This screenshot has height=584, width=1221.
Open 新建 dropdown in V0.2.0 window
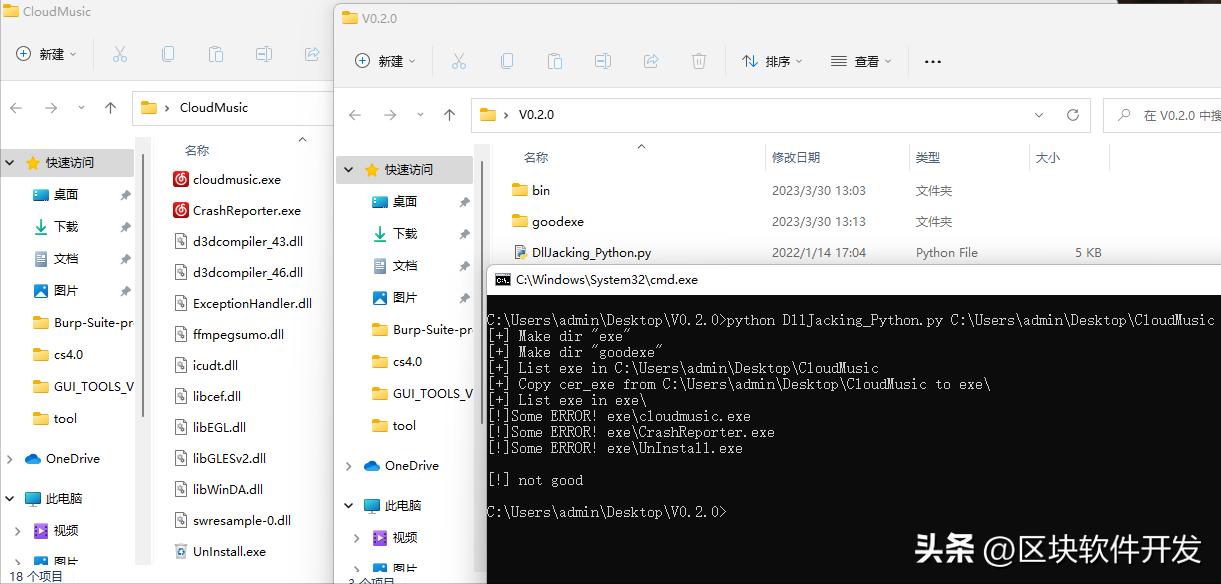tap(385, 61)
